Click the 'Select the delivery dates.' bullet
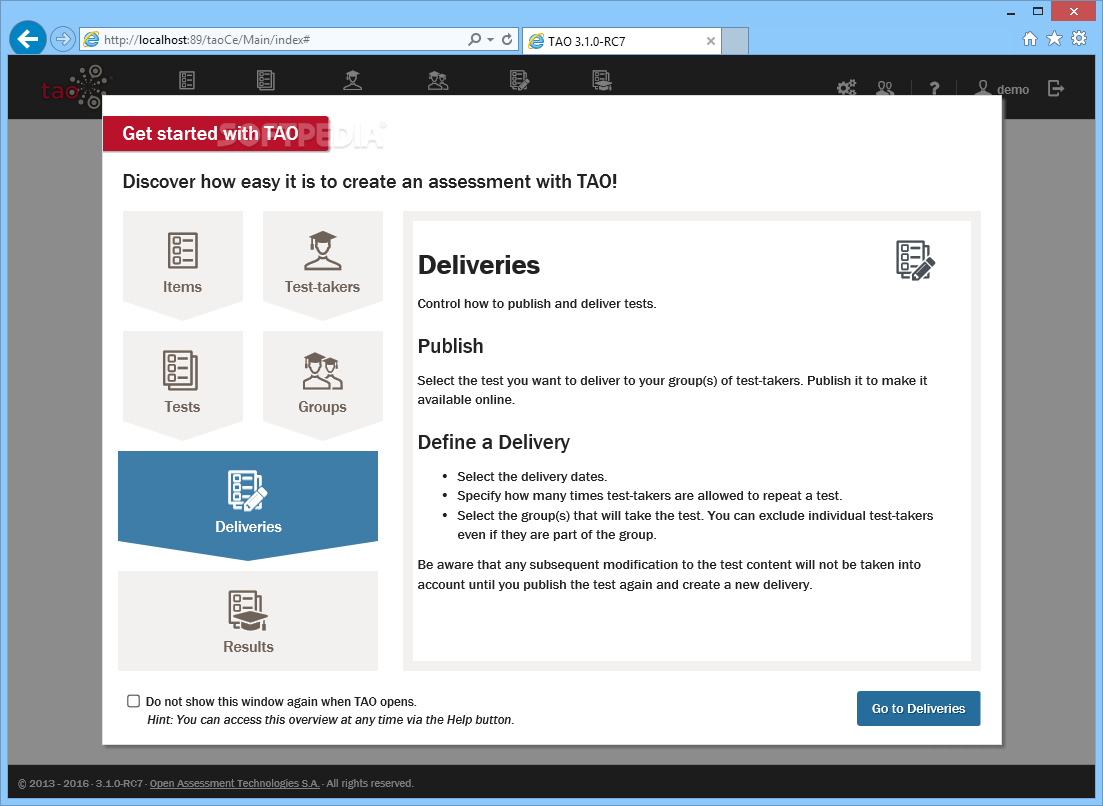This screenshot has width=1103, height=806. (x=532, y=476)
